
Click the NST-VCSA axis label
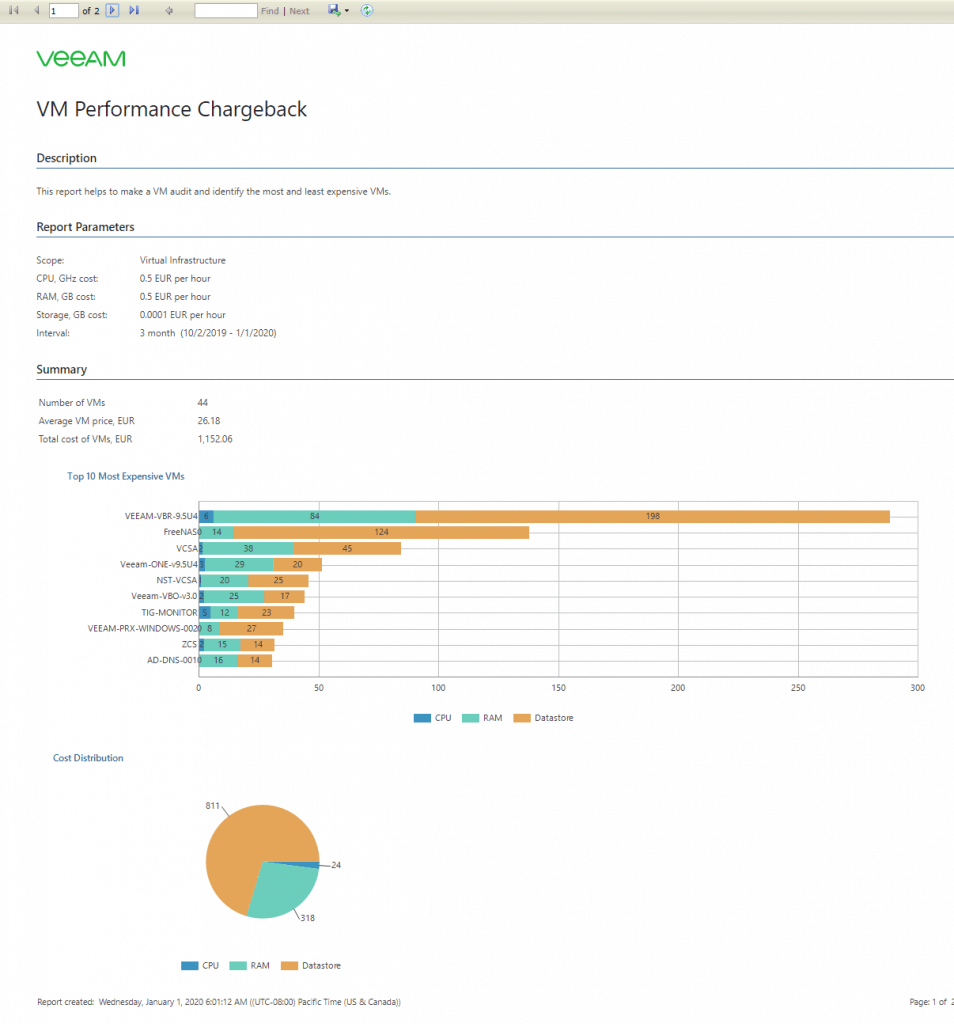click(x=176, y=581)
